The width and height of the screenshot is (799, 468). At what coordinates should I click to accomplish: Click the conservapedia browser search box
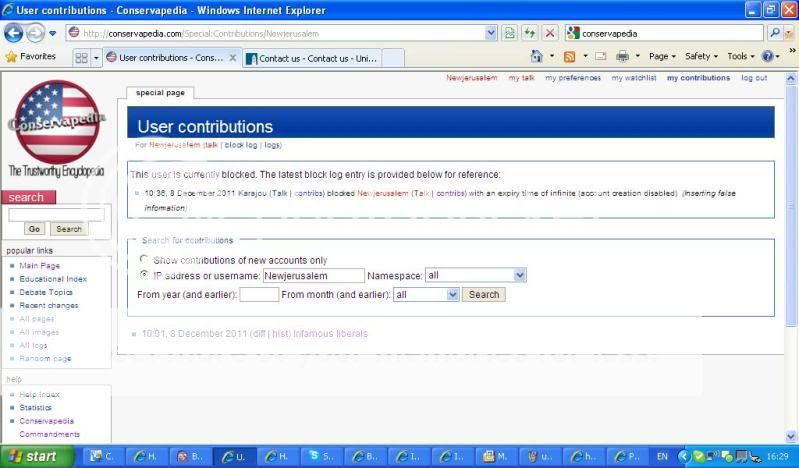point(665,33)
